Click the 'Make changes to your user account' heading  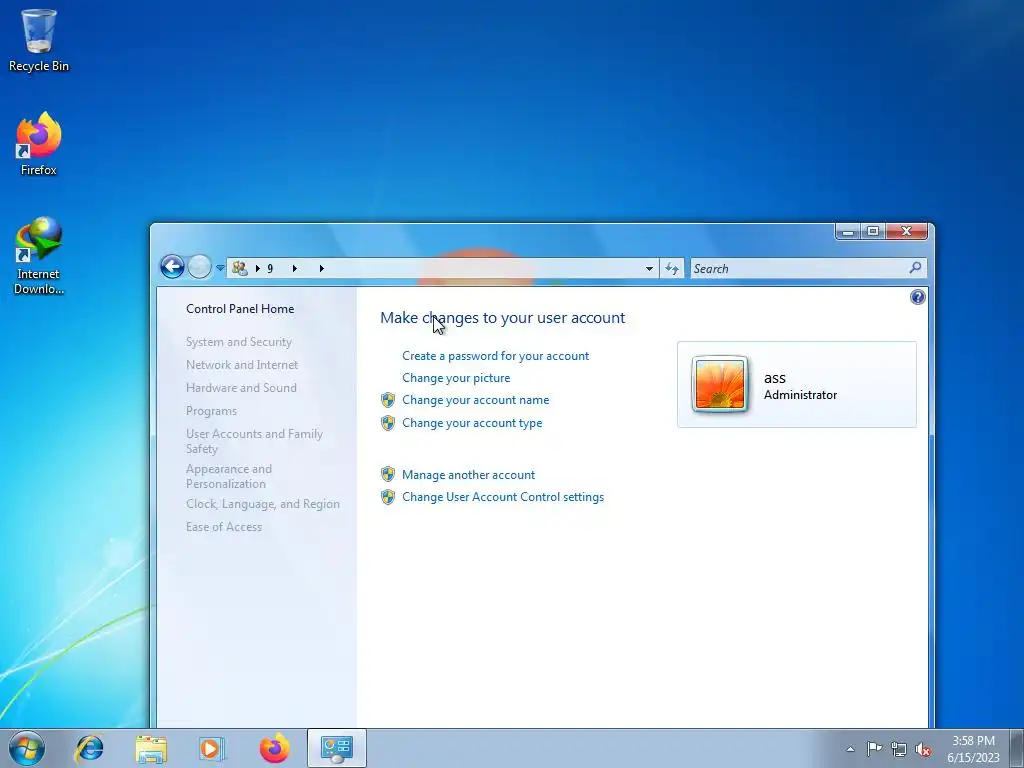pos(502,317)
